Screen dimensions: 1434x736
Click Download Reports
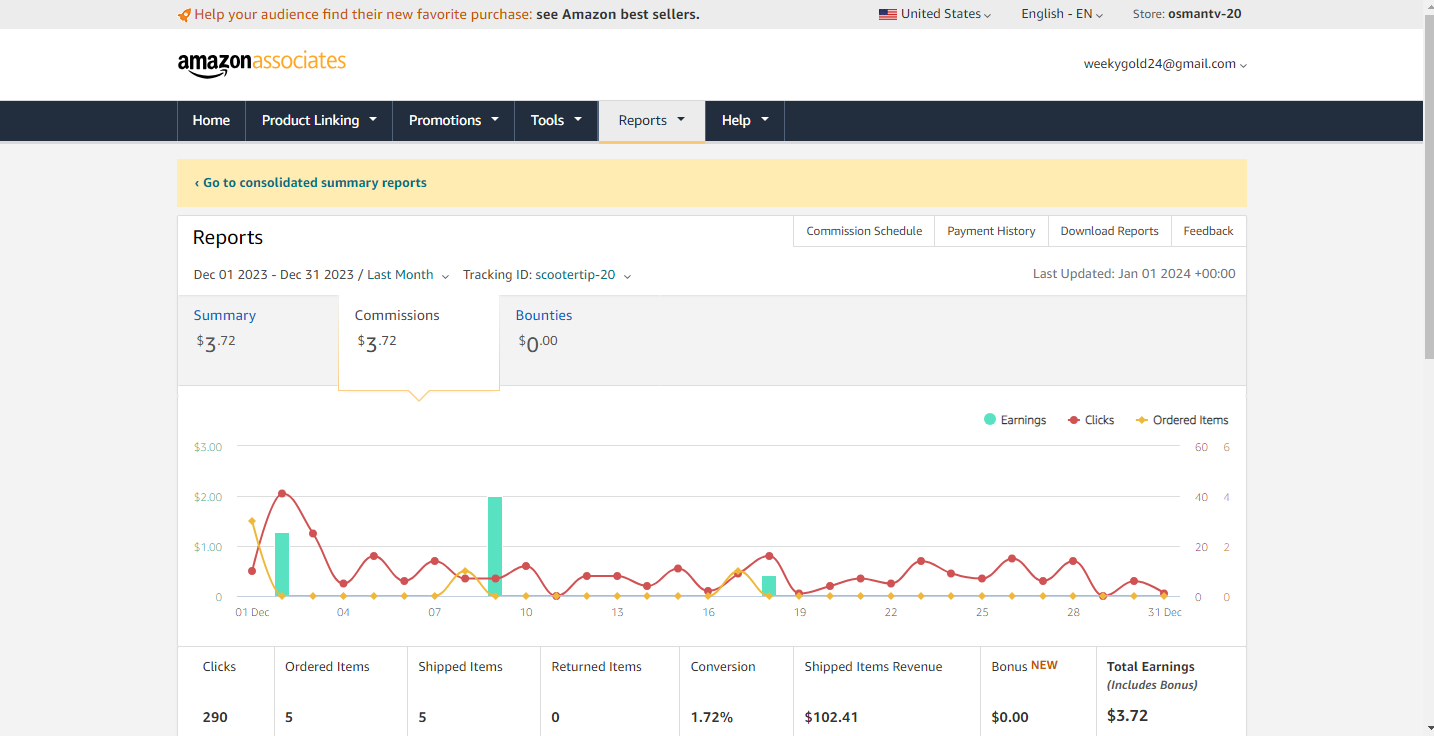pos(1109,231)
